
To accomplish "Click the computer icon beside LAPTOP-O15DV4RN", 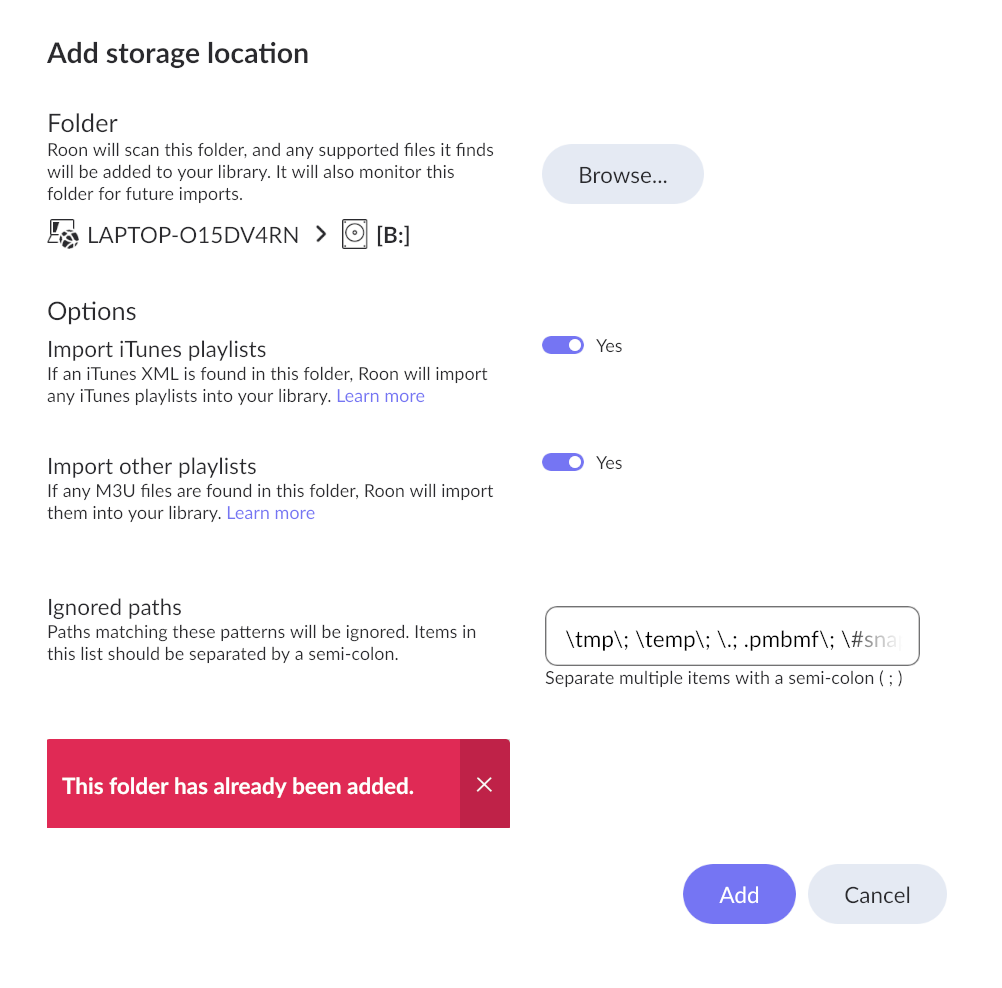I will (x=63, y=235).
